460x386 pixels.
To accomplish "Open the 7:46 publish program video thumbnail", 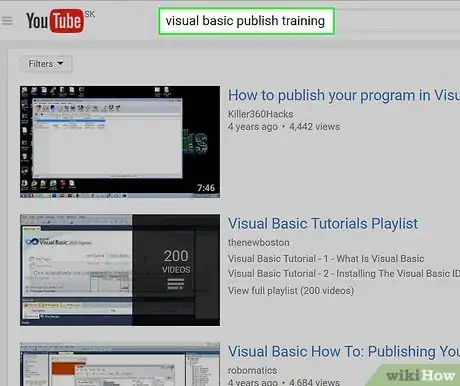I will click(120, 142).
